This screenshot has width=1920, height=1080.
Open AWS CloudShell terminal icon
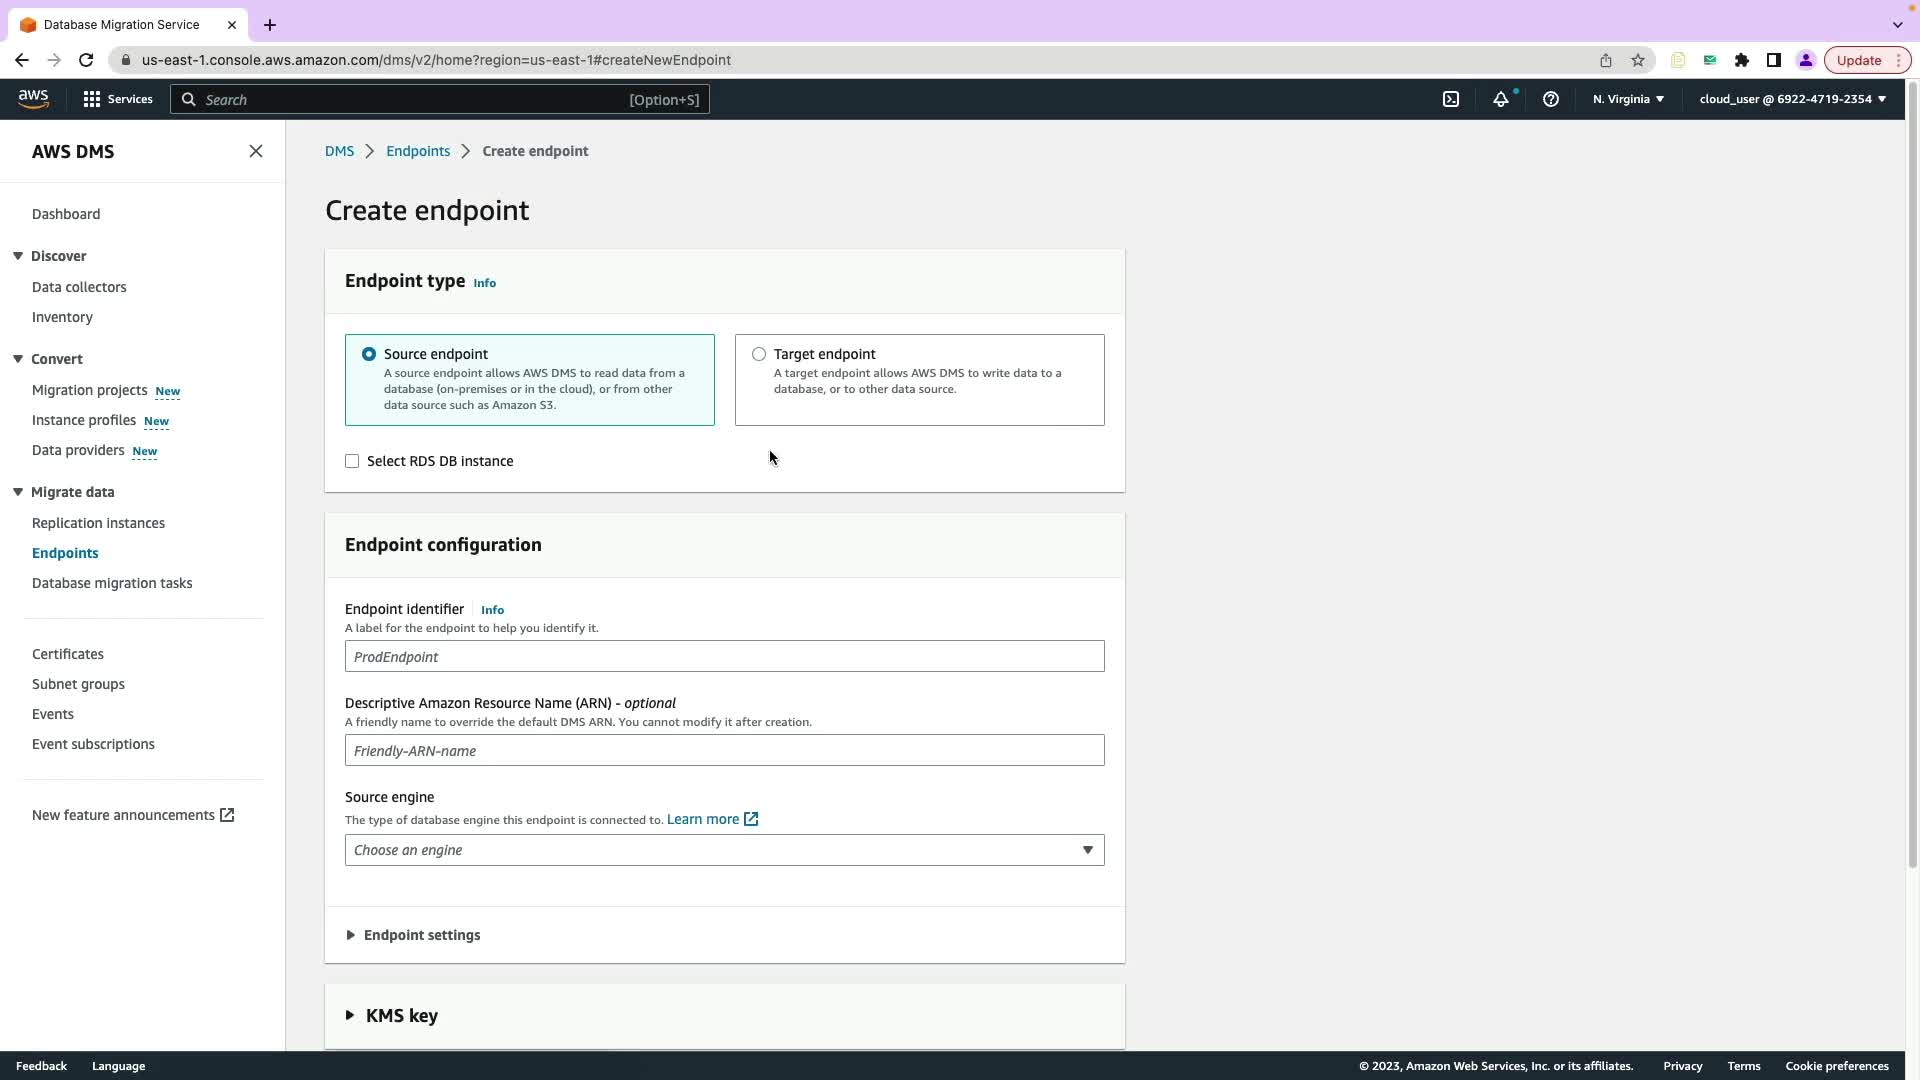[1451, 99]
